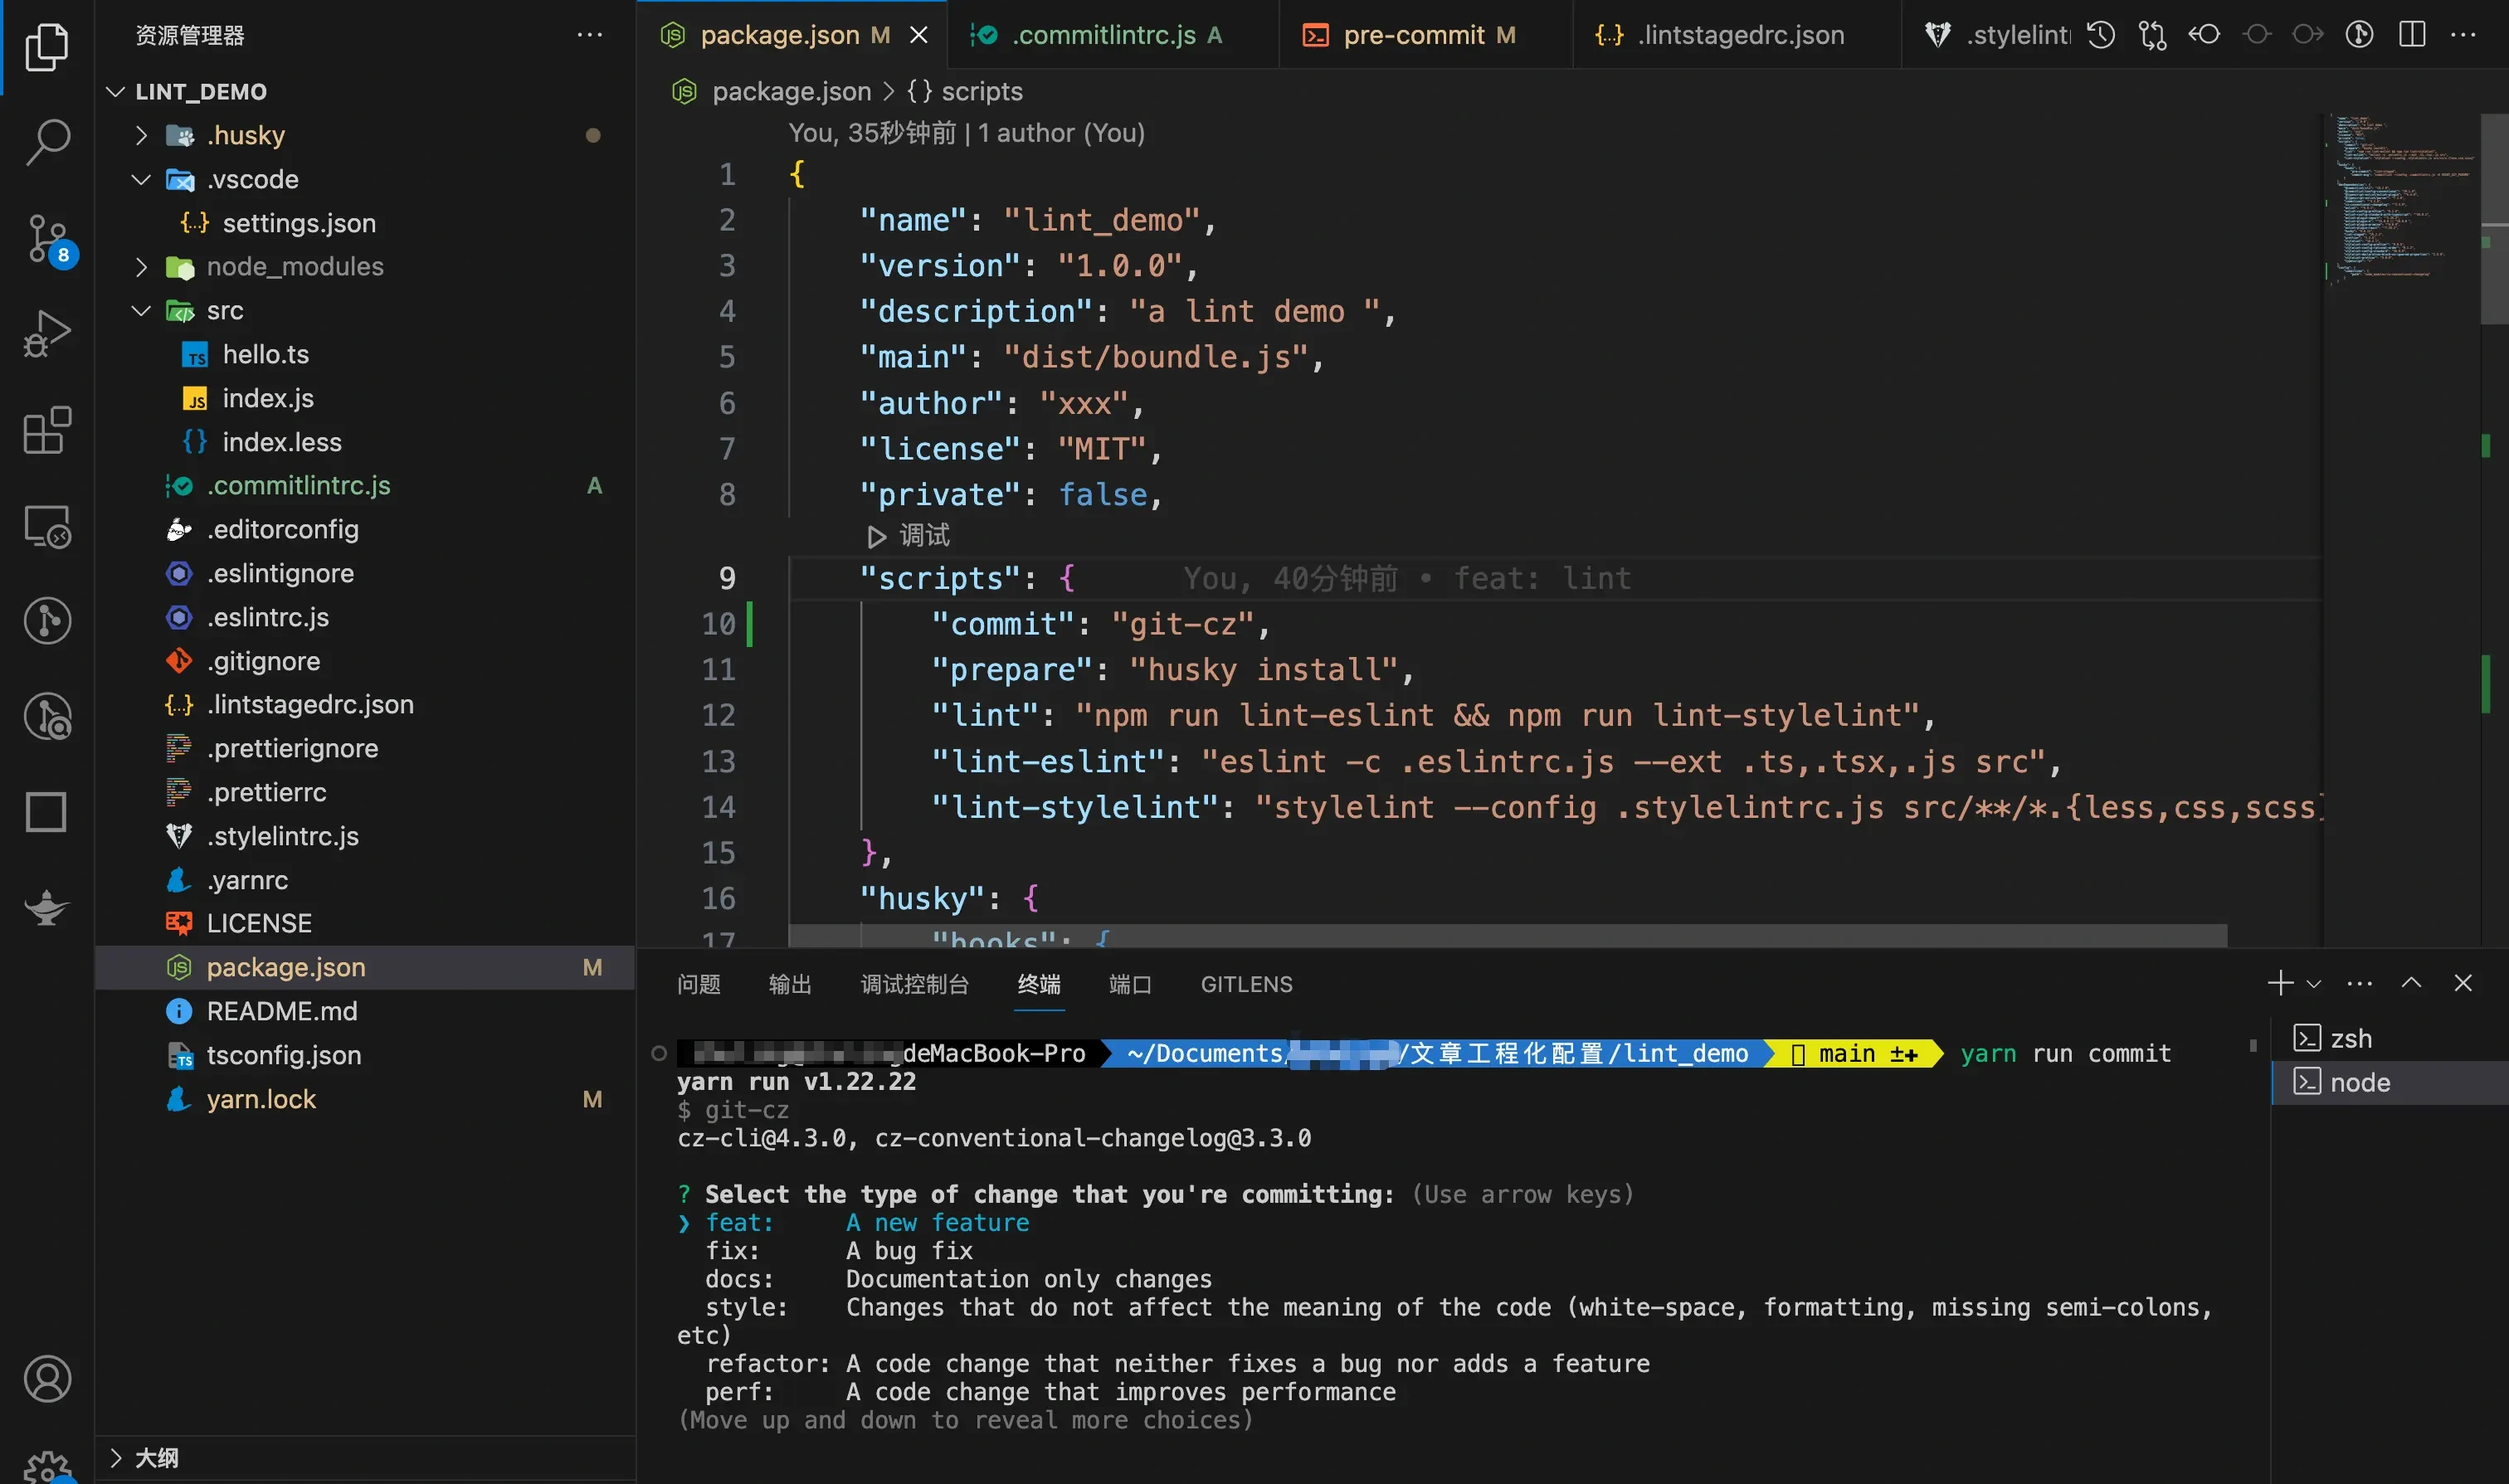The height and width of the screenshot is (1484, 2509).
Task: Maximize the terminal panel with the up chevron
Action: pyautogui.click(x=2411, y=983)
